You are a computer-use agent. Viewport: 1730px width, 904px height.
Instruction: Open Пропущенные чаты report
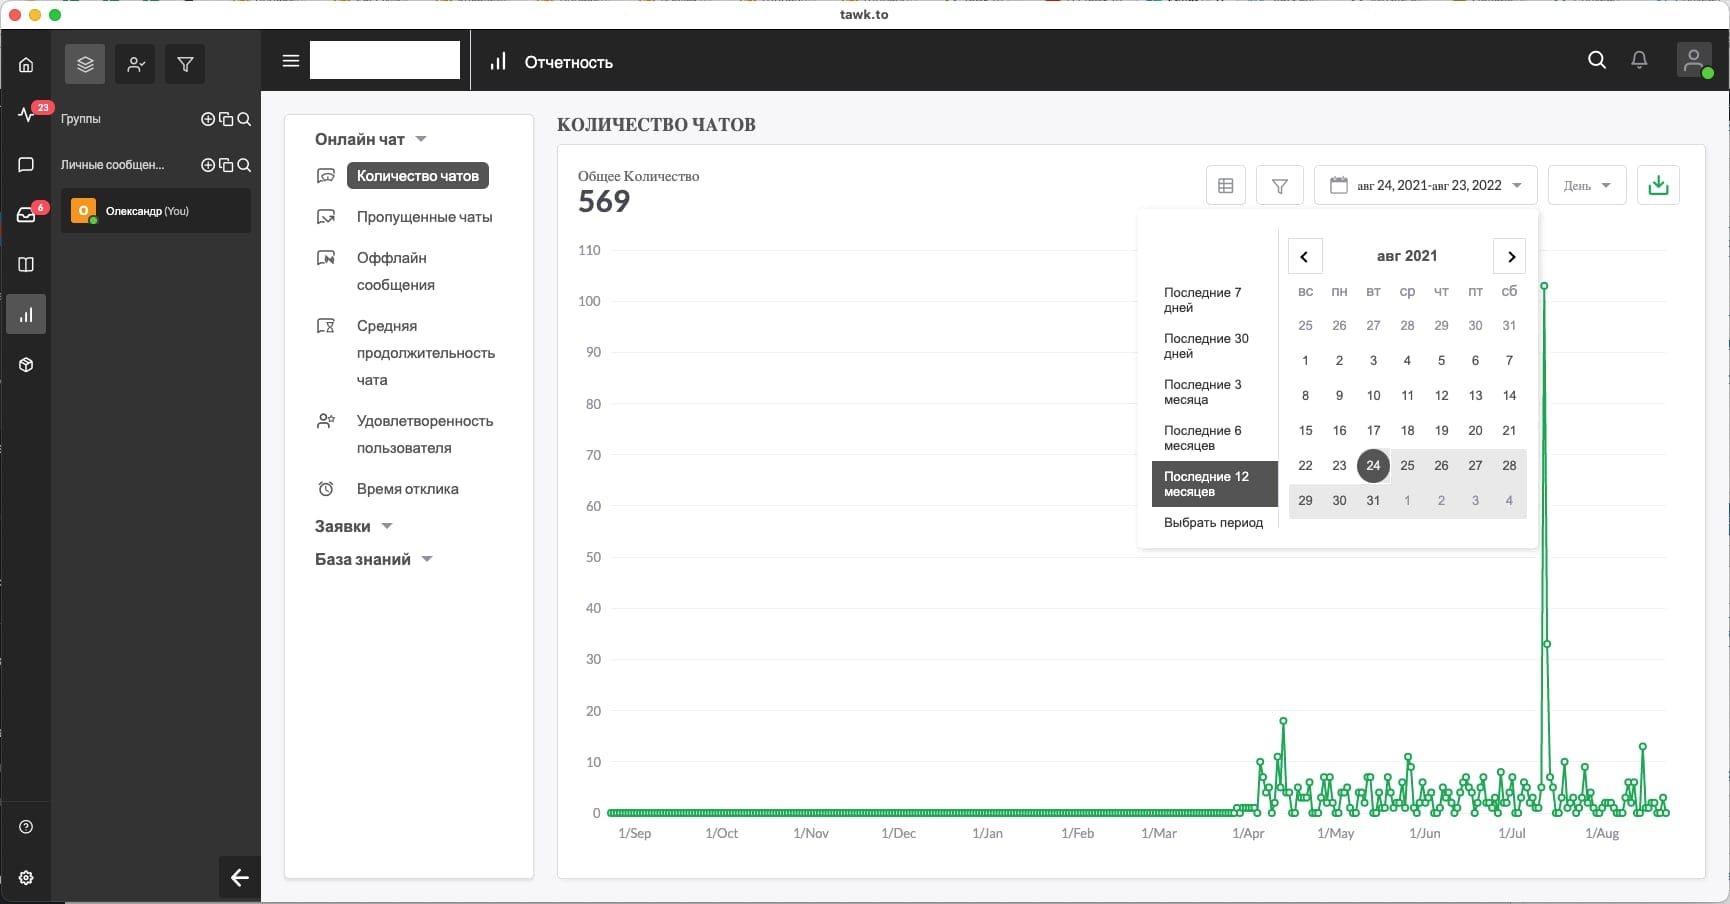pos(424,217)
